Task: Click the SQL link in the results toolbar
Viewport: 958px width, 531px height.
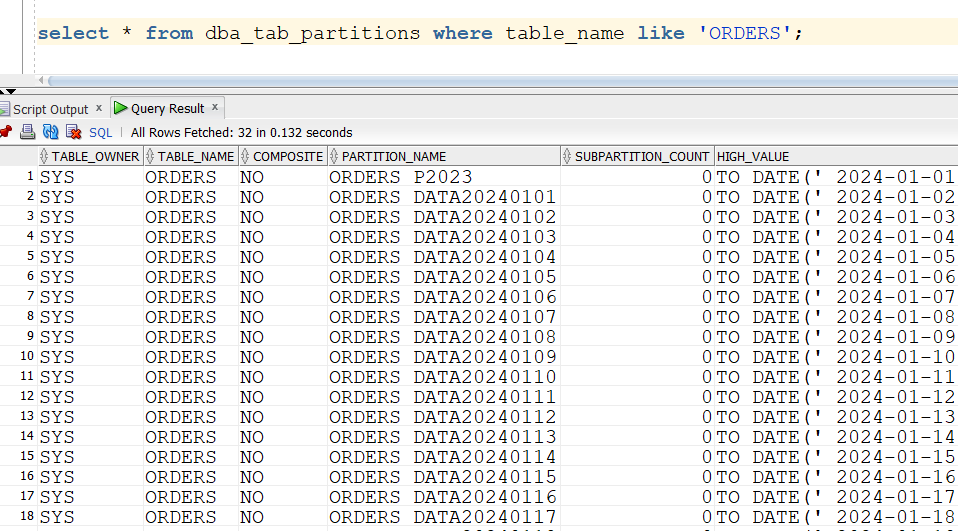Action: [x=101, y=132]
